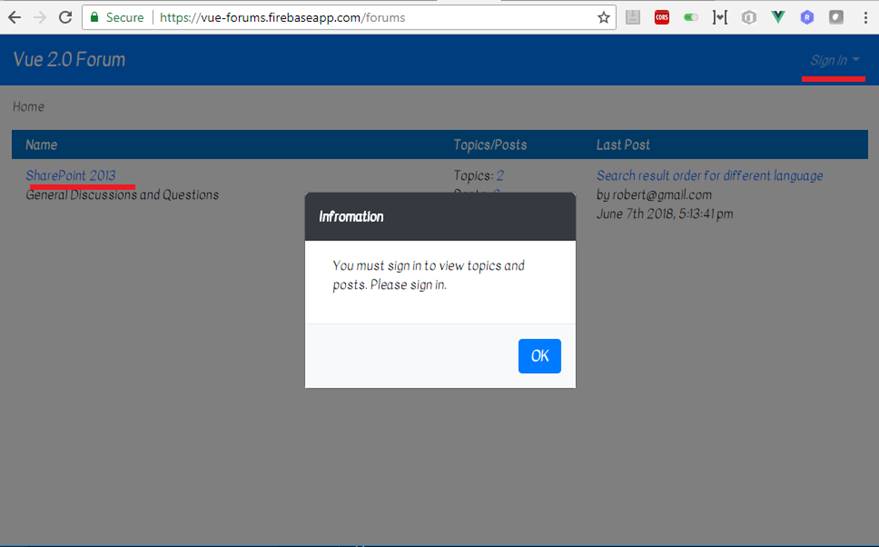Go back with the browser back arrow
879x547 pixels.
coord(15,17)
